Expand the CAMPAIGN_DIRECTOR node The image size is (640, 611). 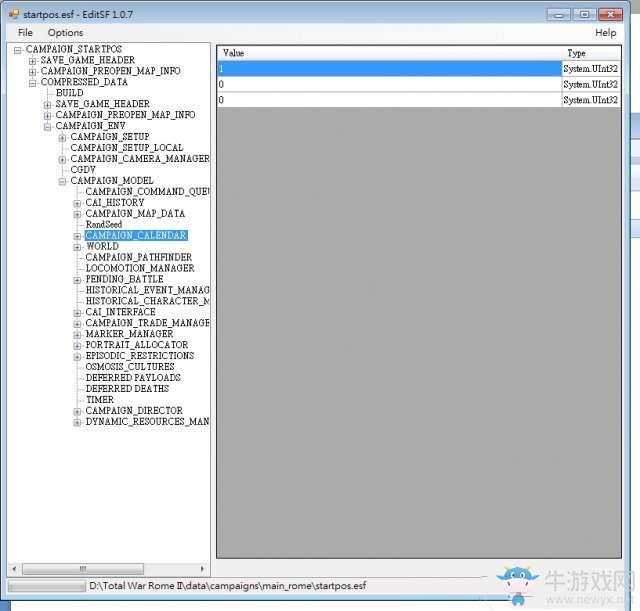[77, 411]
